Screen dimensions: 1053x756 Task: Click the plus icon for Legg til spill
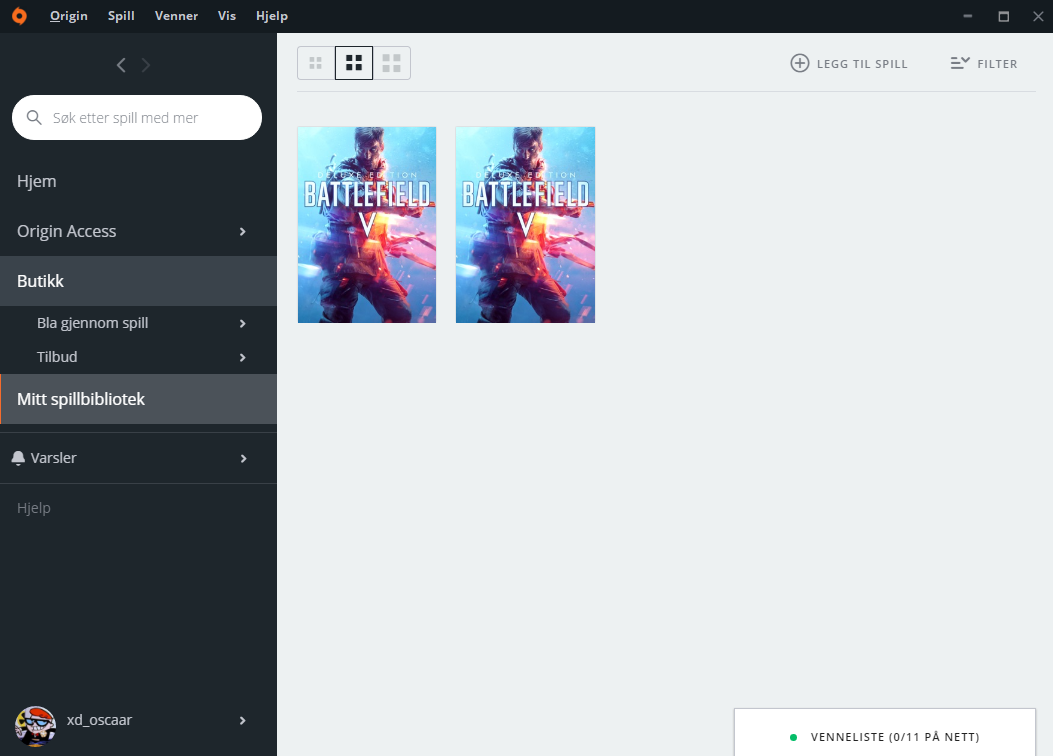[x=799, y=63]
